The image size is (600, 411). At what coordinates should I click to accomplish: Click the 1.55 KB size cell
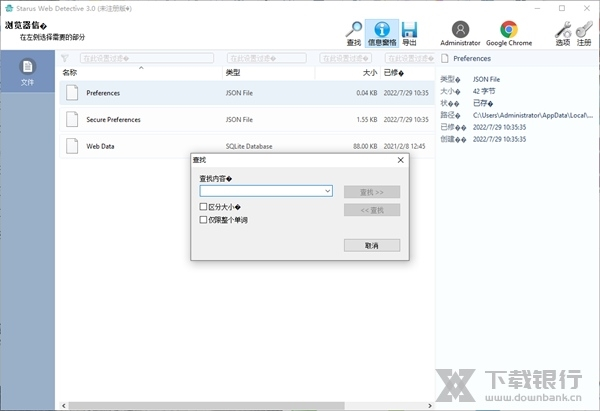(x=367, y=119)
